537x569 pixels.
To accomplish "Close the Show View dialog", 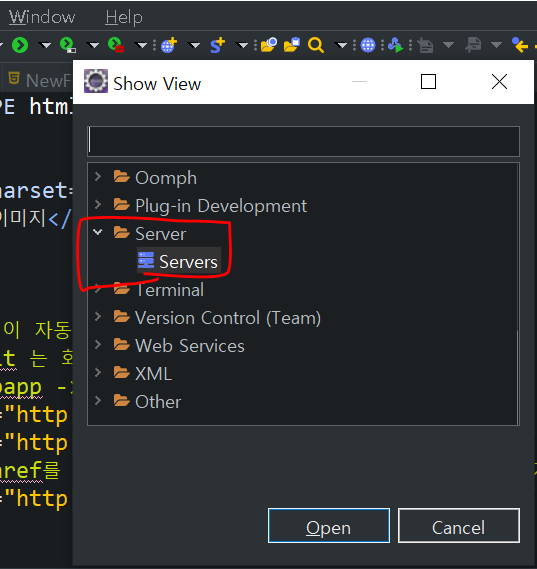I will coord(499,82).
